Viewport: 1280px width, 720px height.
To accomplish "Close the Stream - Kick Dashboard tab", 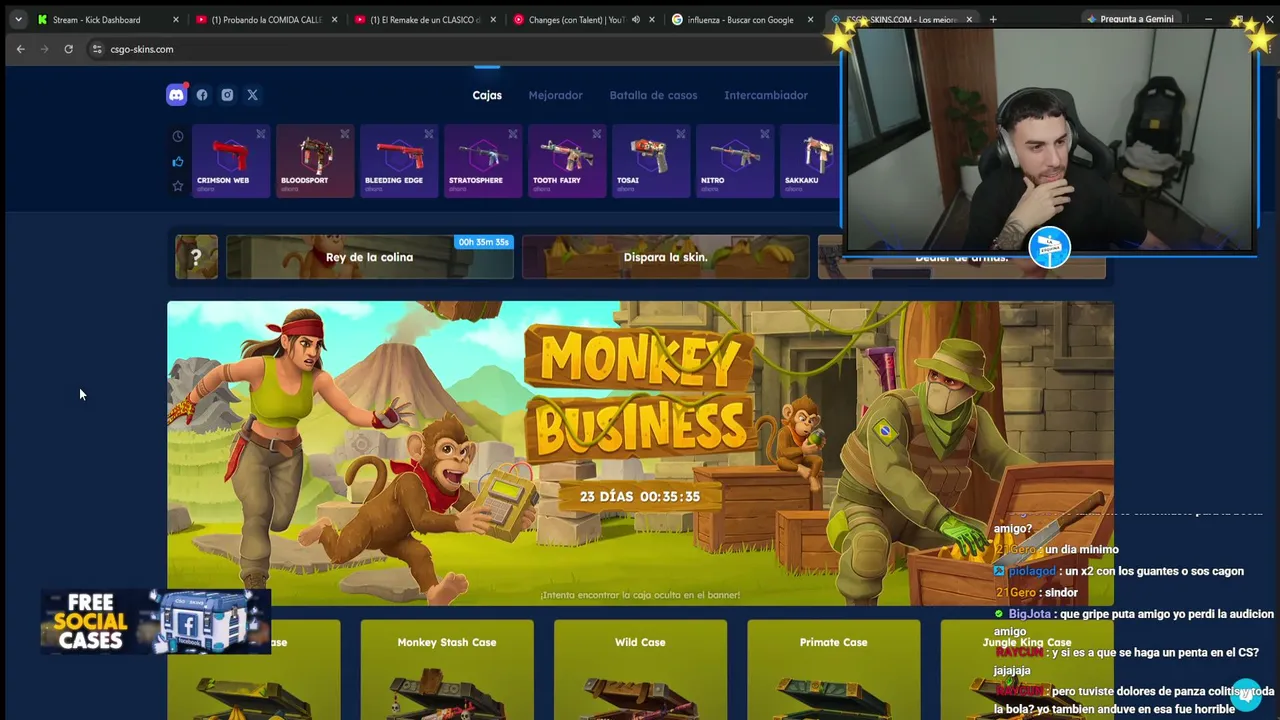I will click(175, 19).
